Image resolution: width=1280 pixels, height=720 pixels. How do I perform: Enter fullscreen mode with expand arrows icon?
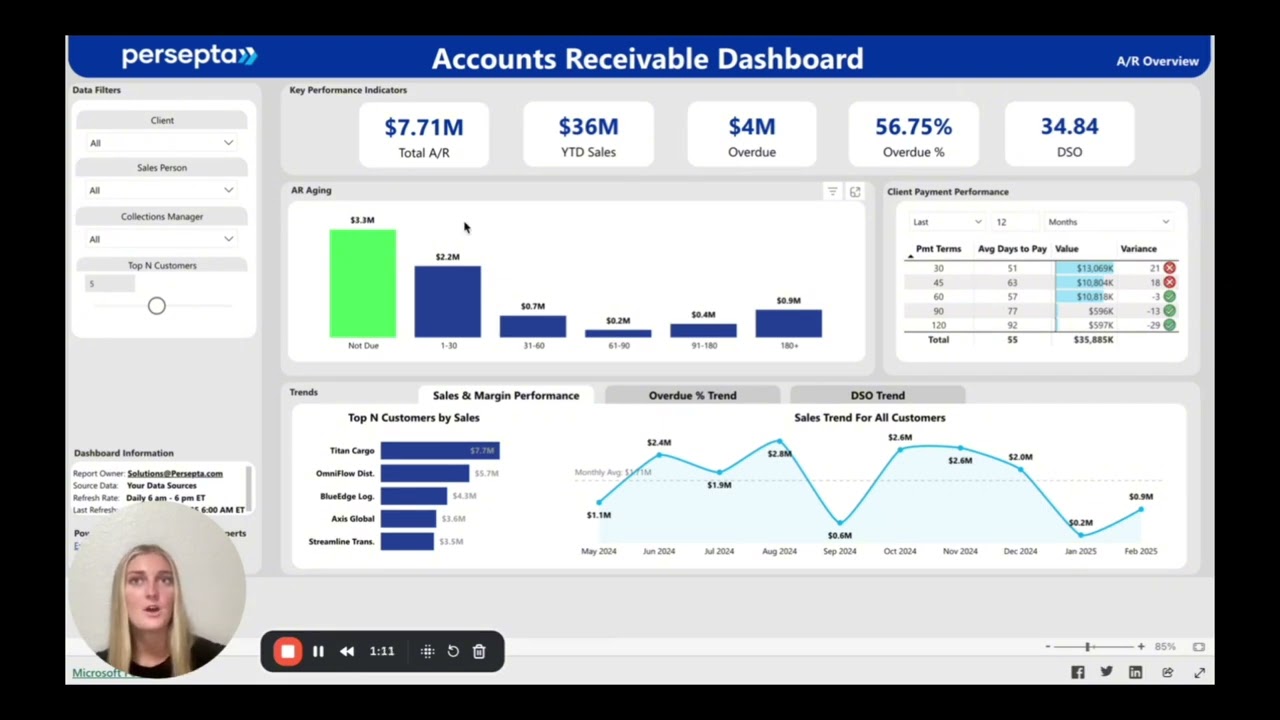tap(1199, 673)
